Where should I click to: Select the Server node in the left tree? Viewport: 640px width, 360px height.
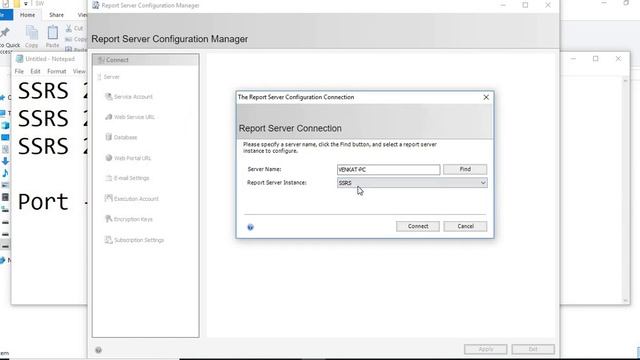tap(111, 77)
